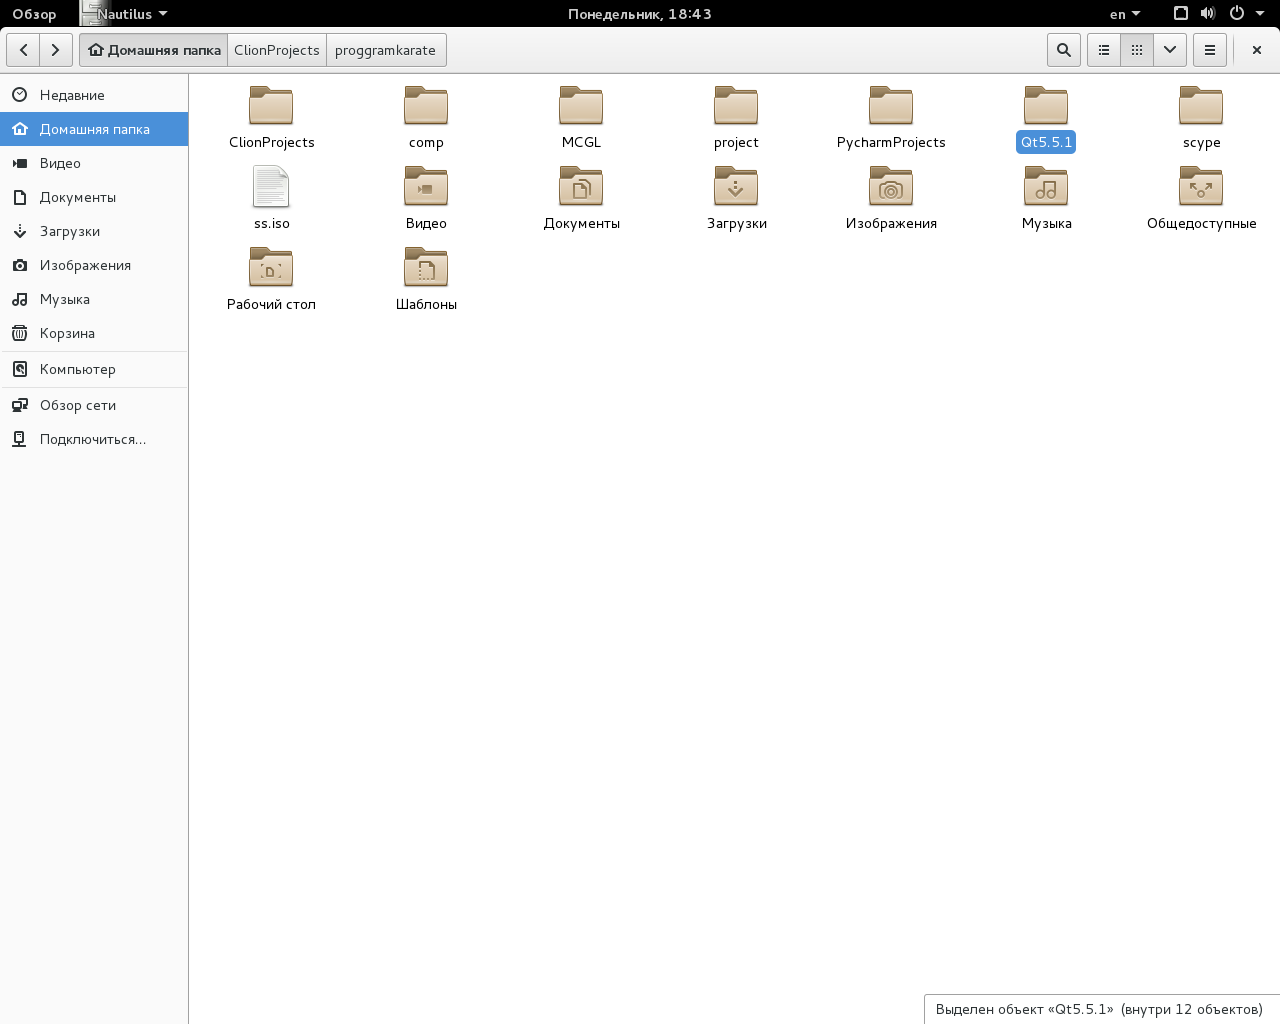The width and height of the screenshot is (1280, 1024).
Task: Open the view options dropdown arrow
Action: 1170,50
